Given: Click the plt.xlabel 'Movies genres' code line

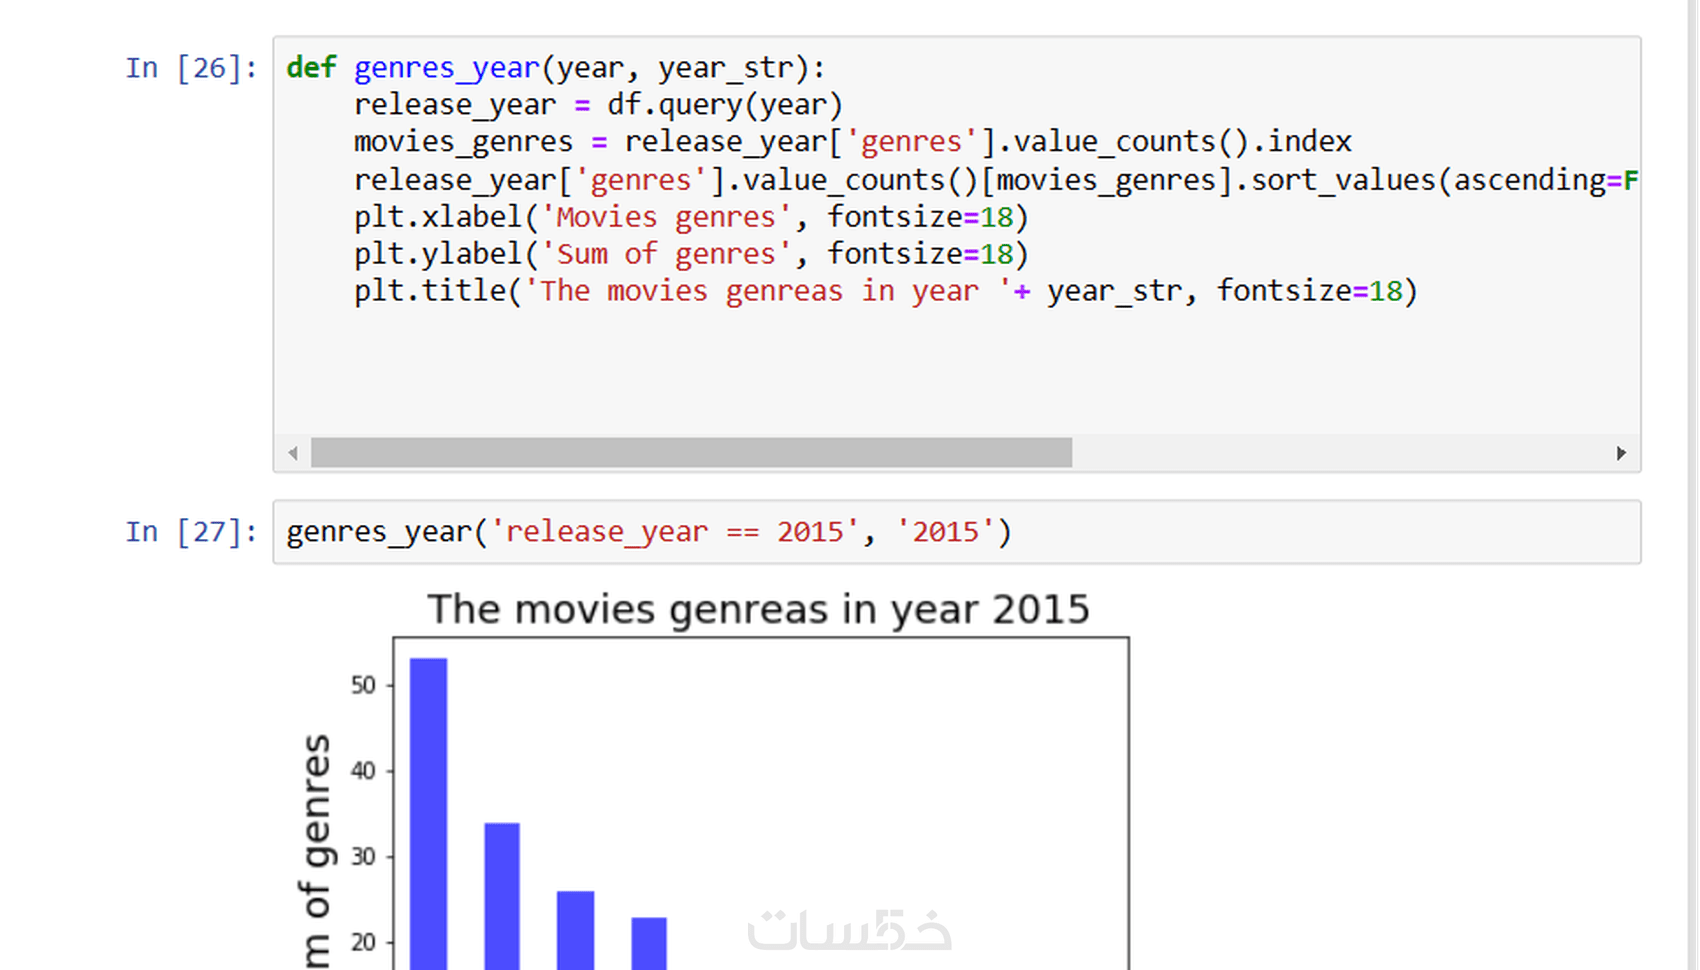Looking at the screenshot, I should click(691, 217).
